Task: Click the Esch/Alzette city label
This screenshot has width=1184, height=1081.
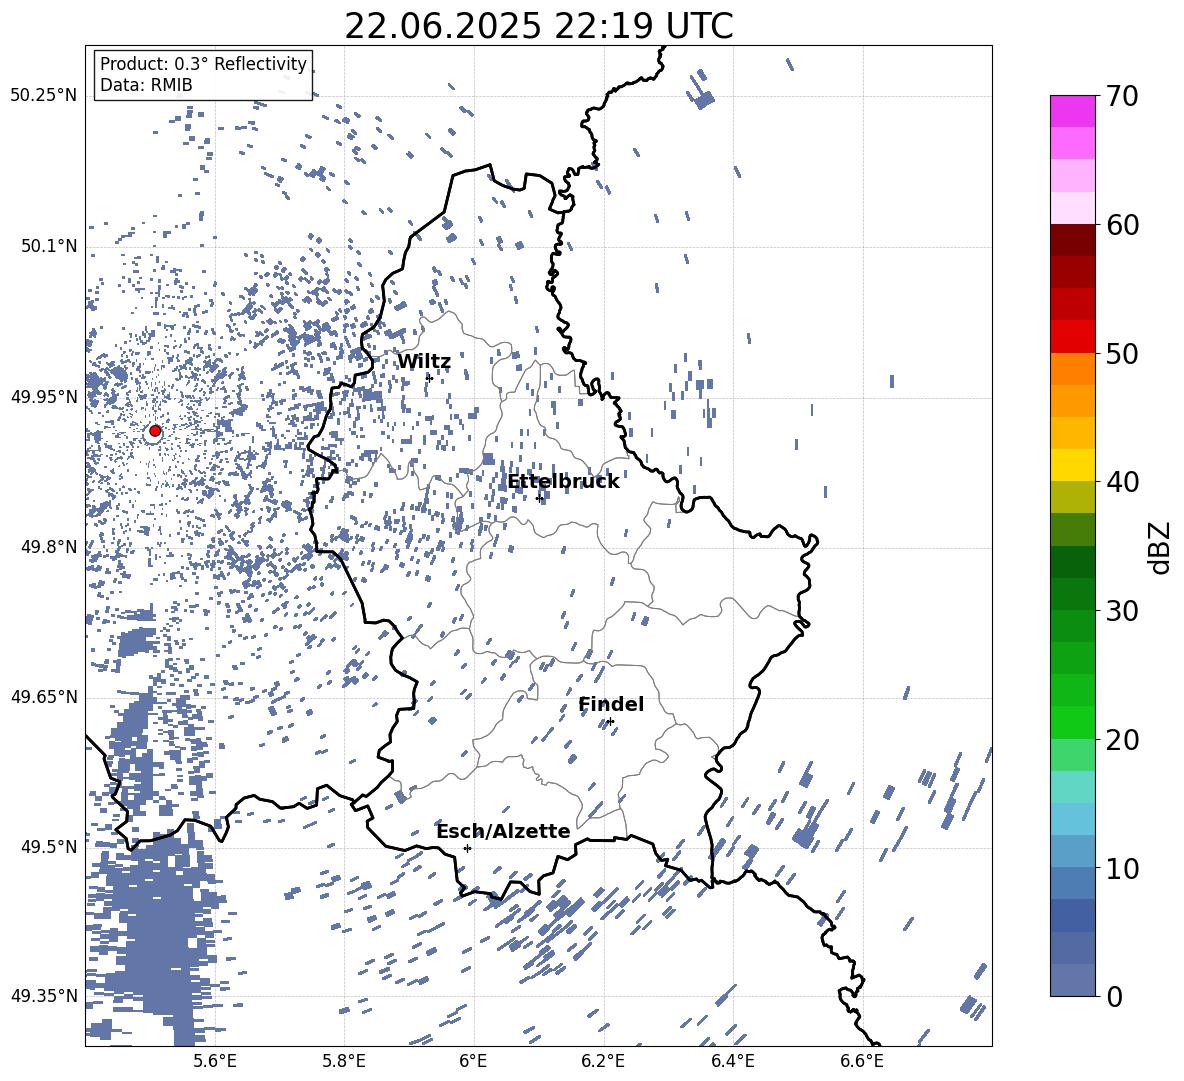Action: click(x=503, y=831)
